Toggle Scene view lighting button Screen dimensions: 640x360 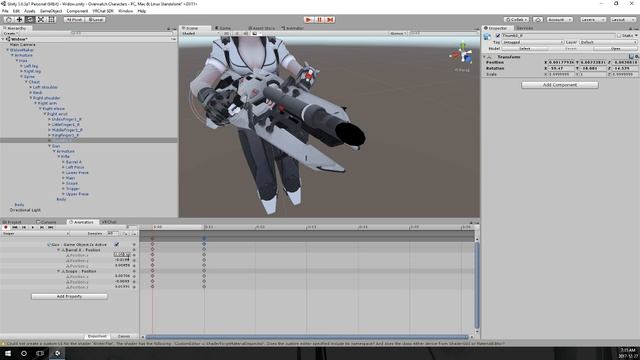click(x=236, y=33)
